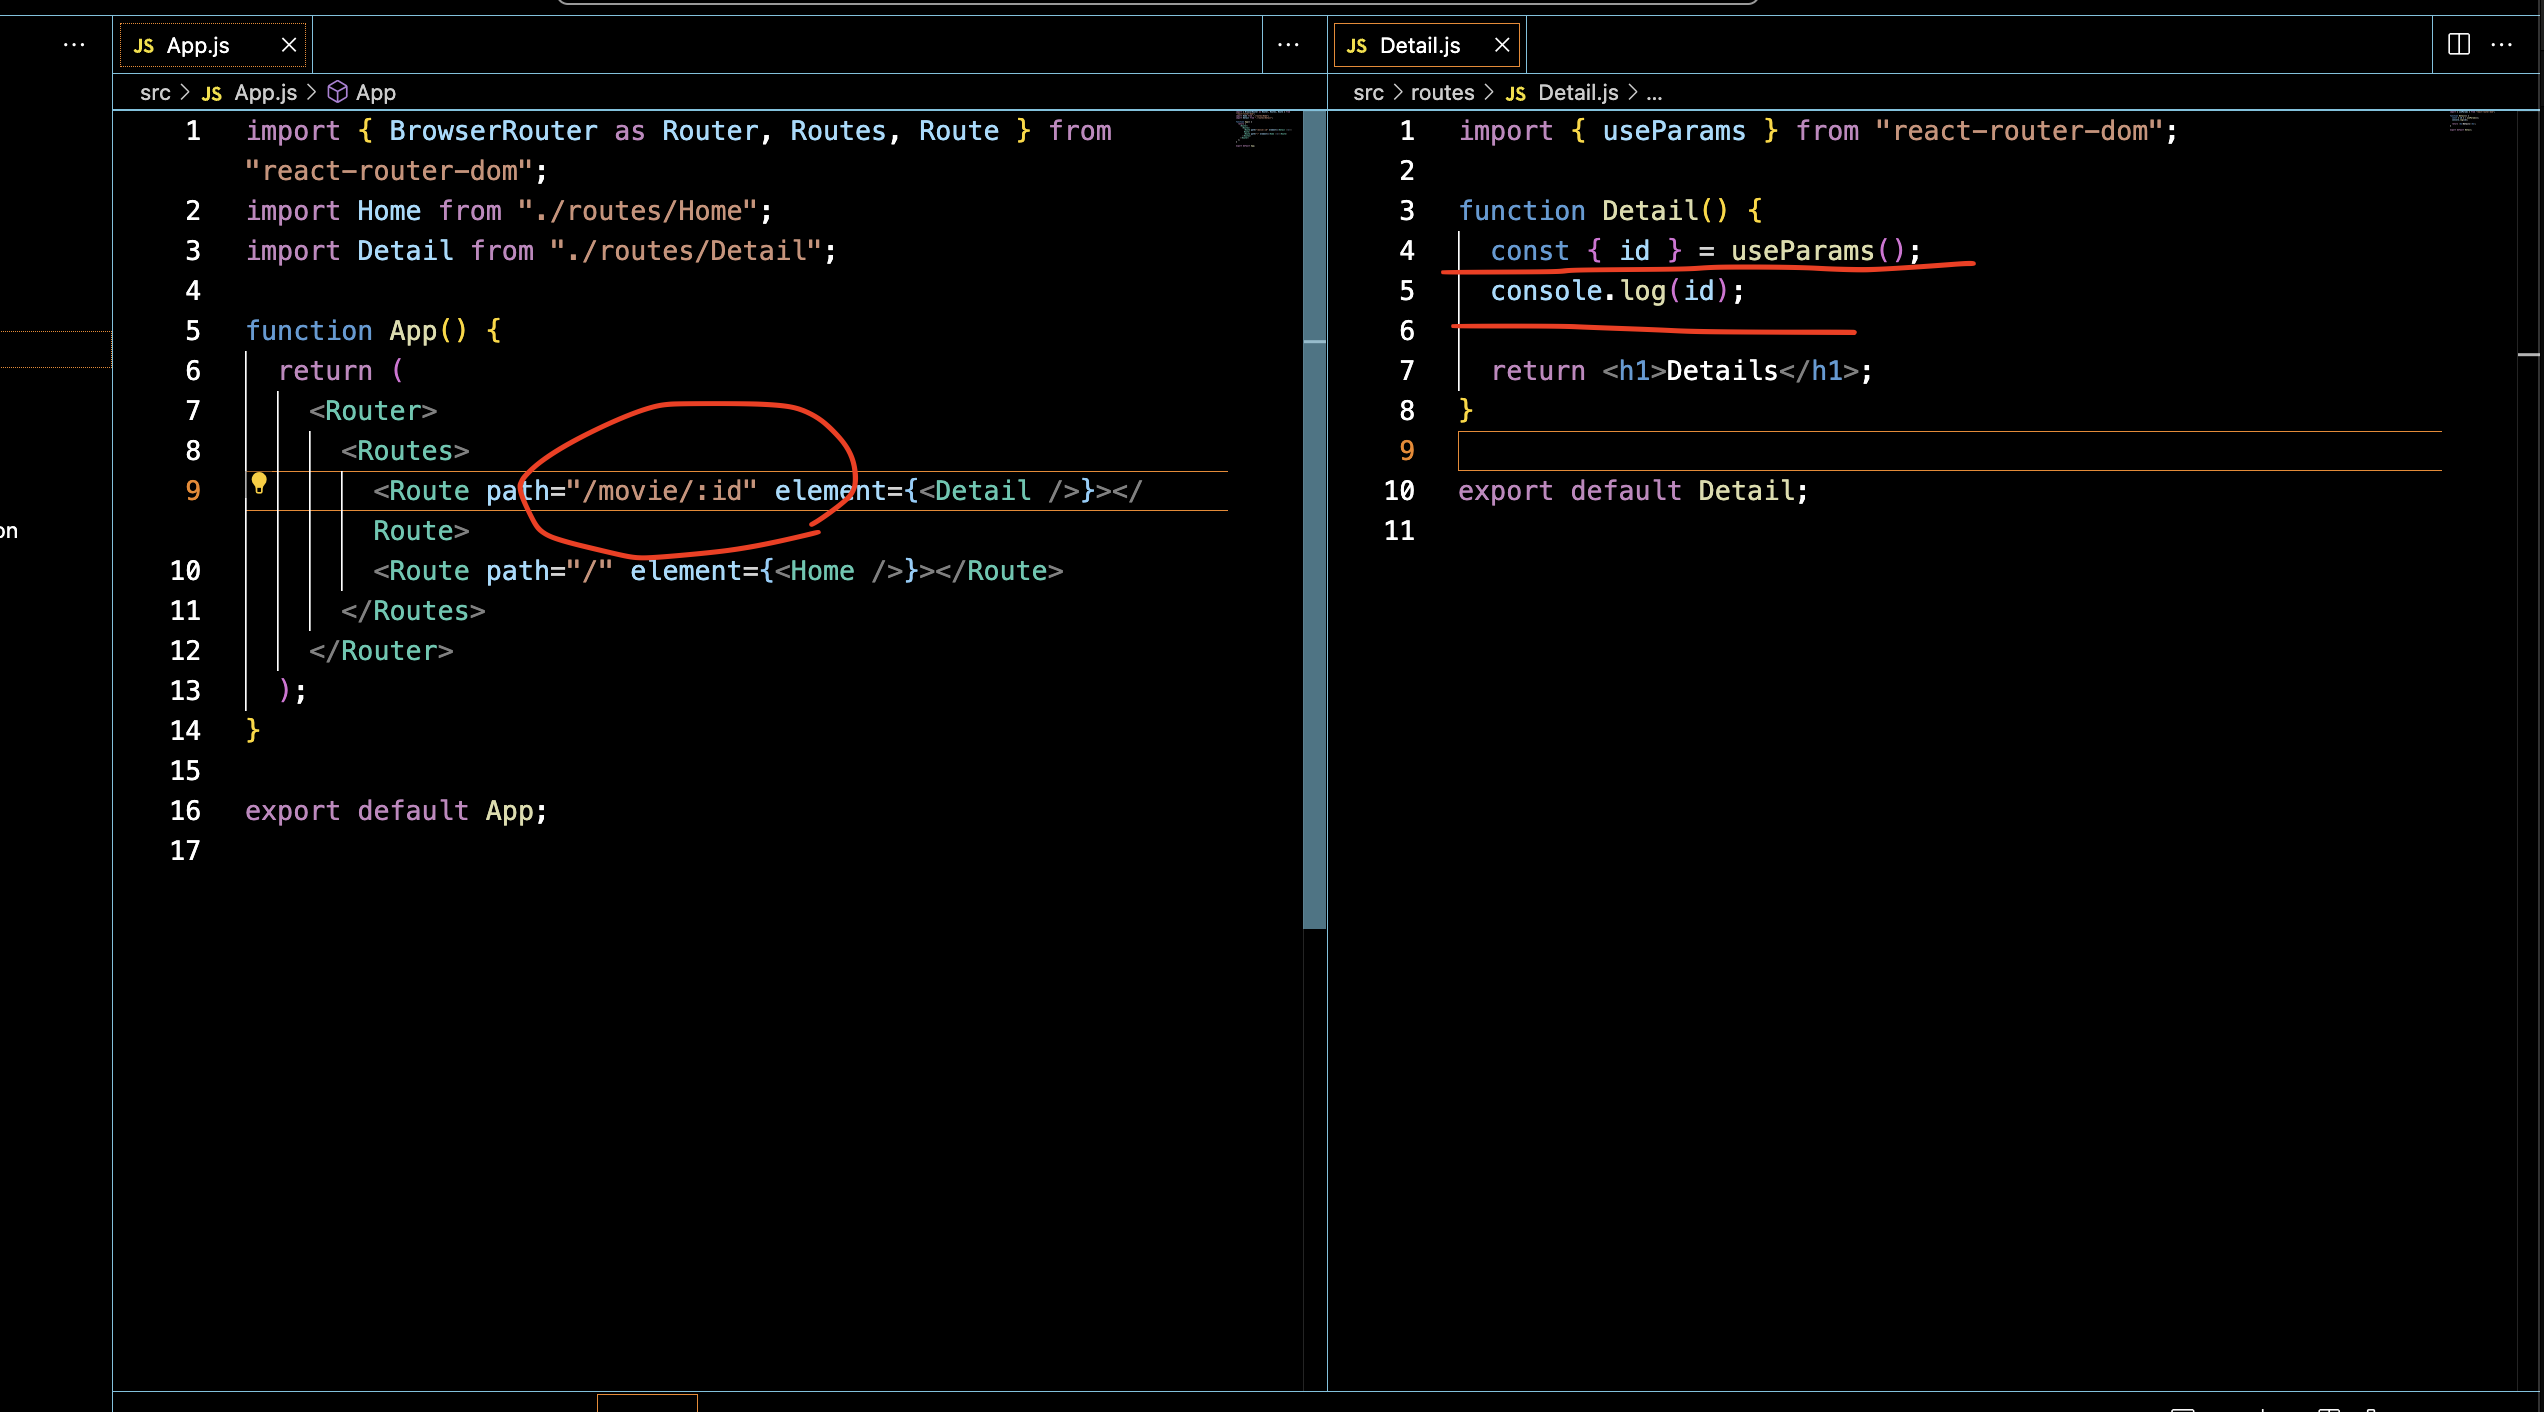Click the App.js minimap preview
This screenshot has height=1412, width=2544.
[1262, 130]
